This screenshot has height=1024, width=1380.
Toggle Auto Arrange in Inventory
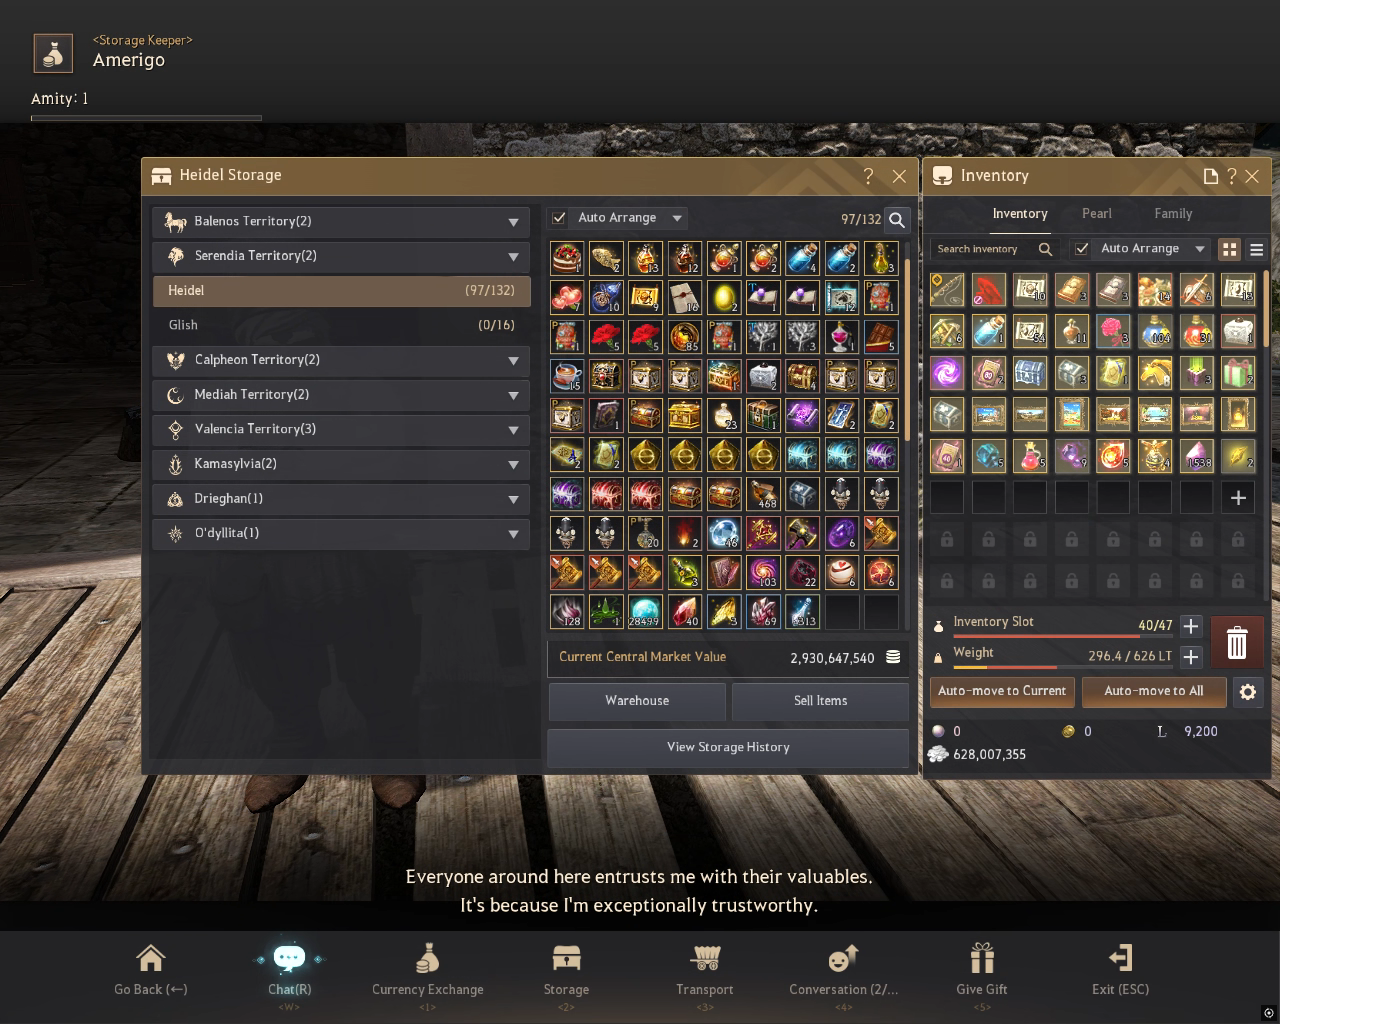[1081, 249]
